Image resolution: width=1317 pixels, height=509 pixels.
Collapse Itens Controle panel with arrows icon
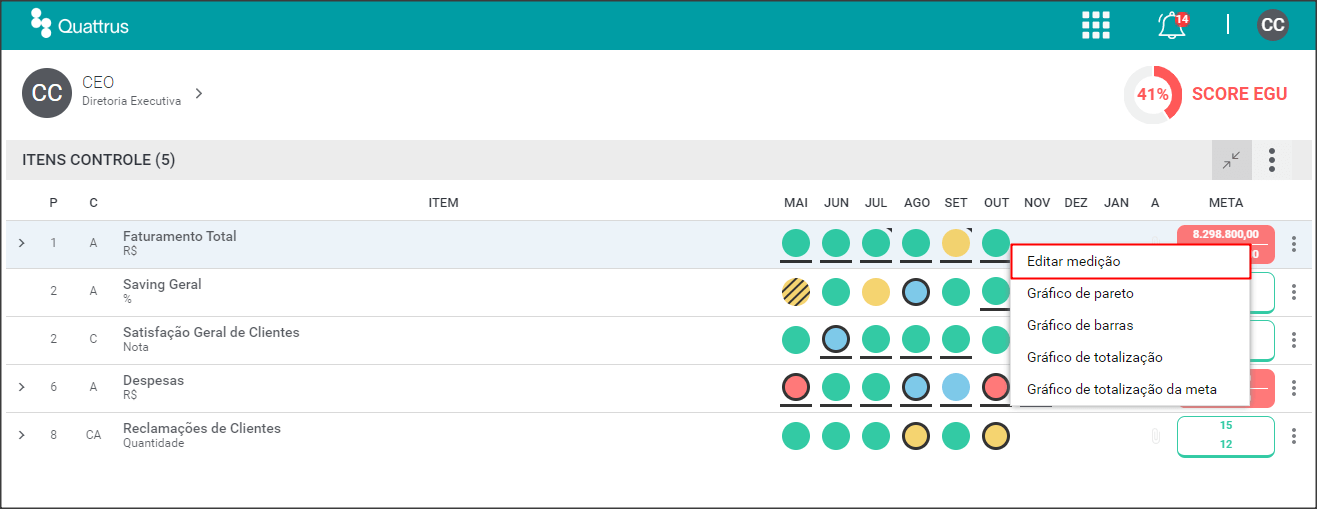(1231, 159)
